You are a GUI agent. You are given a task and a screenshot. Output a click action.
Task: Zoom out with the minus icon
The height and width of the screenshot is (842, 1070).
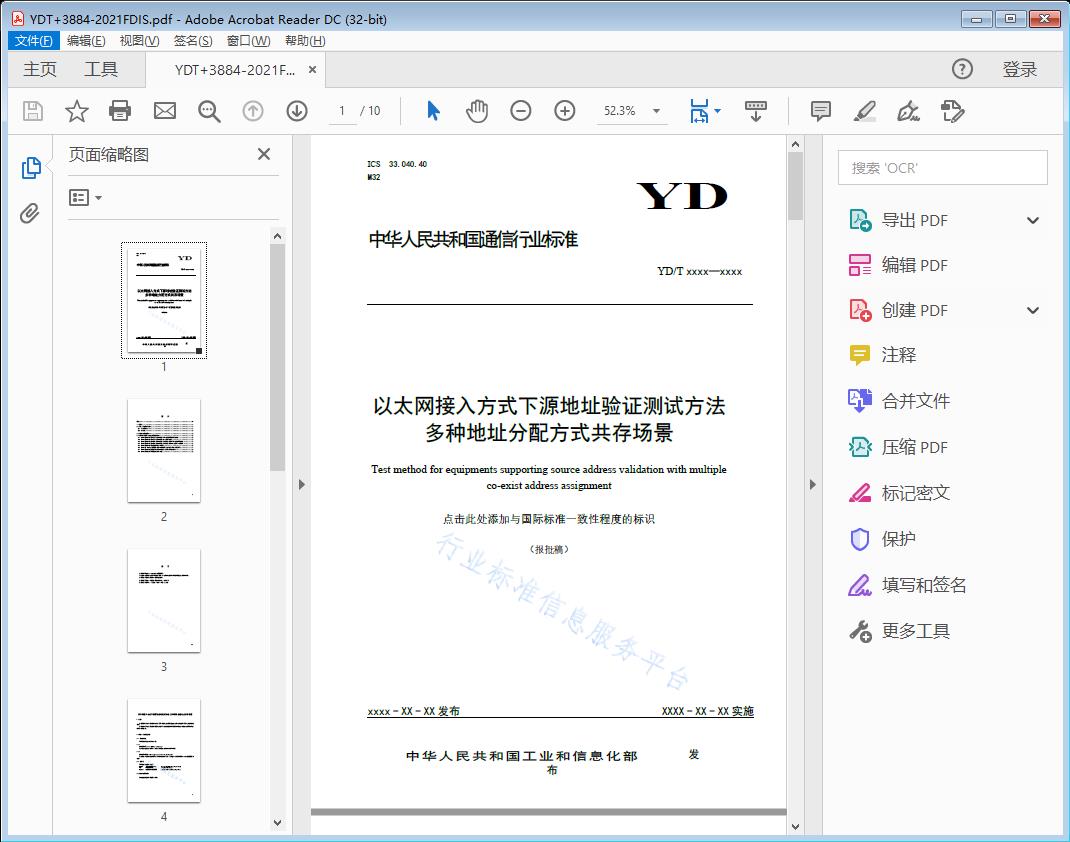521,111
